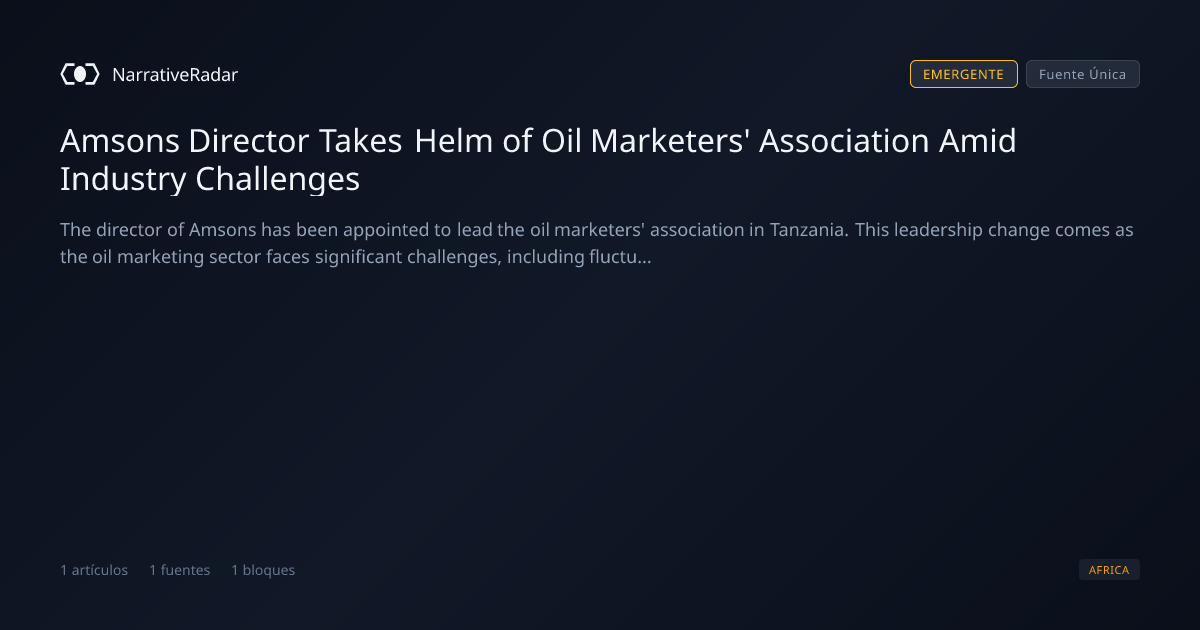
Task: Click the word 'Tanzania' in the summary
Action: (809, 230)
